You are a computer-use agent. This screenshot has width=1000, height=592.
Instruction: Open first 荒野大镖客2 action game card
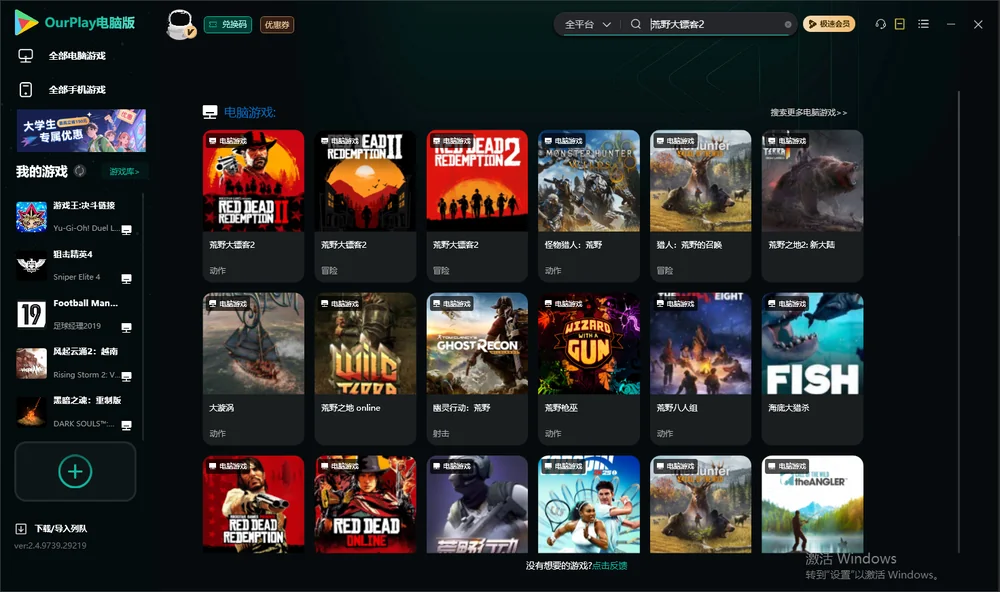coord(253,205)
